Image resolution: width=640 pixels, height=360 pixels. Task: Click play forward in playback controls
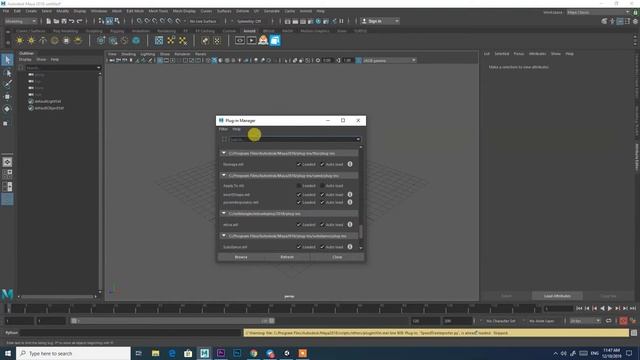(x=610, y=309)
